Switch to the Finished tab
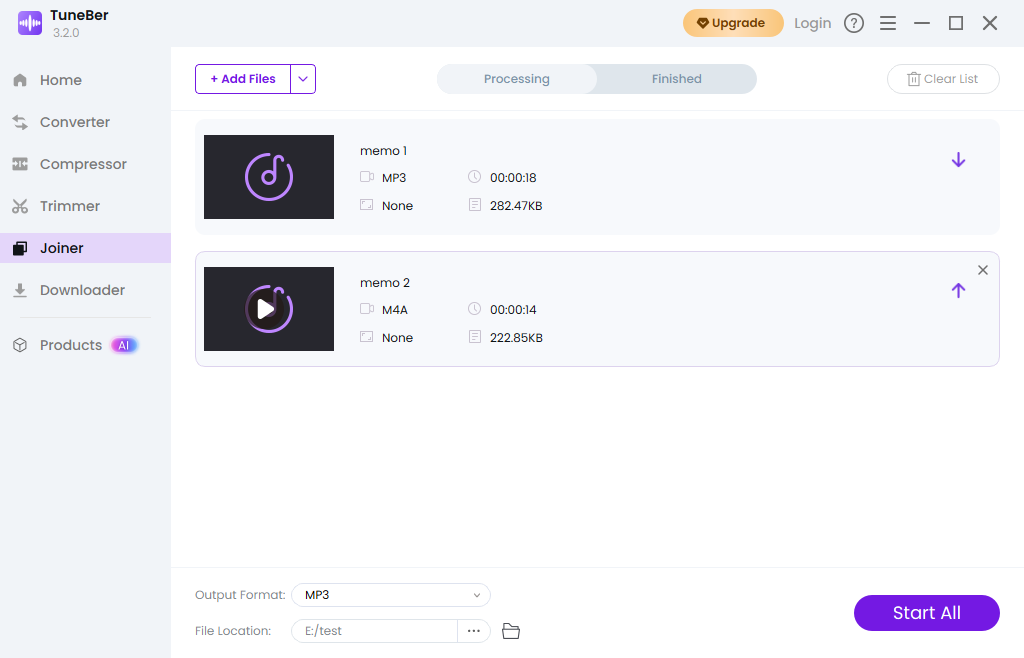1024x658 pixels. click(677, 79)
